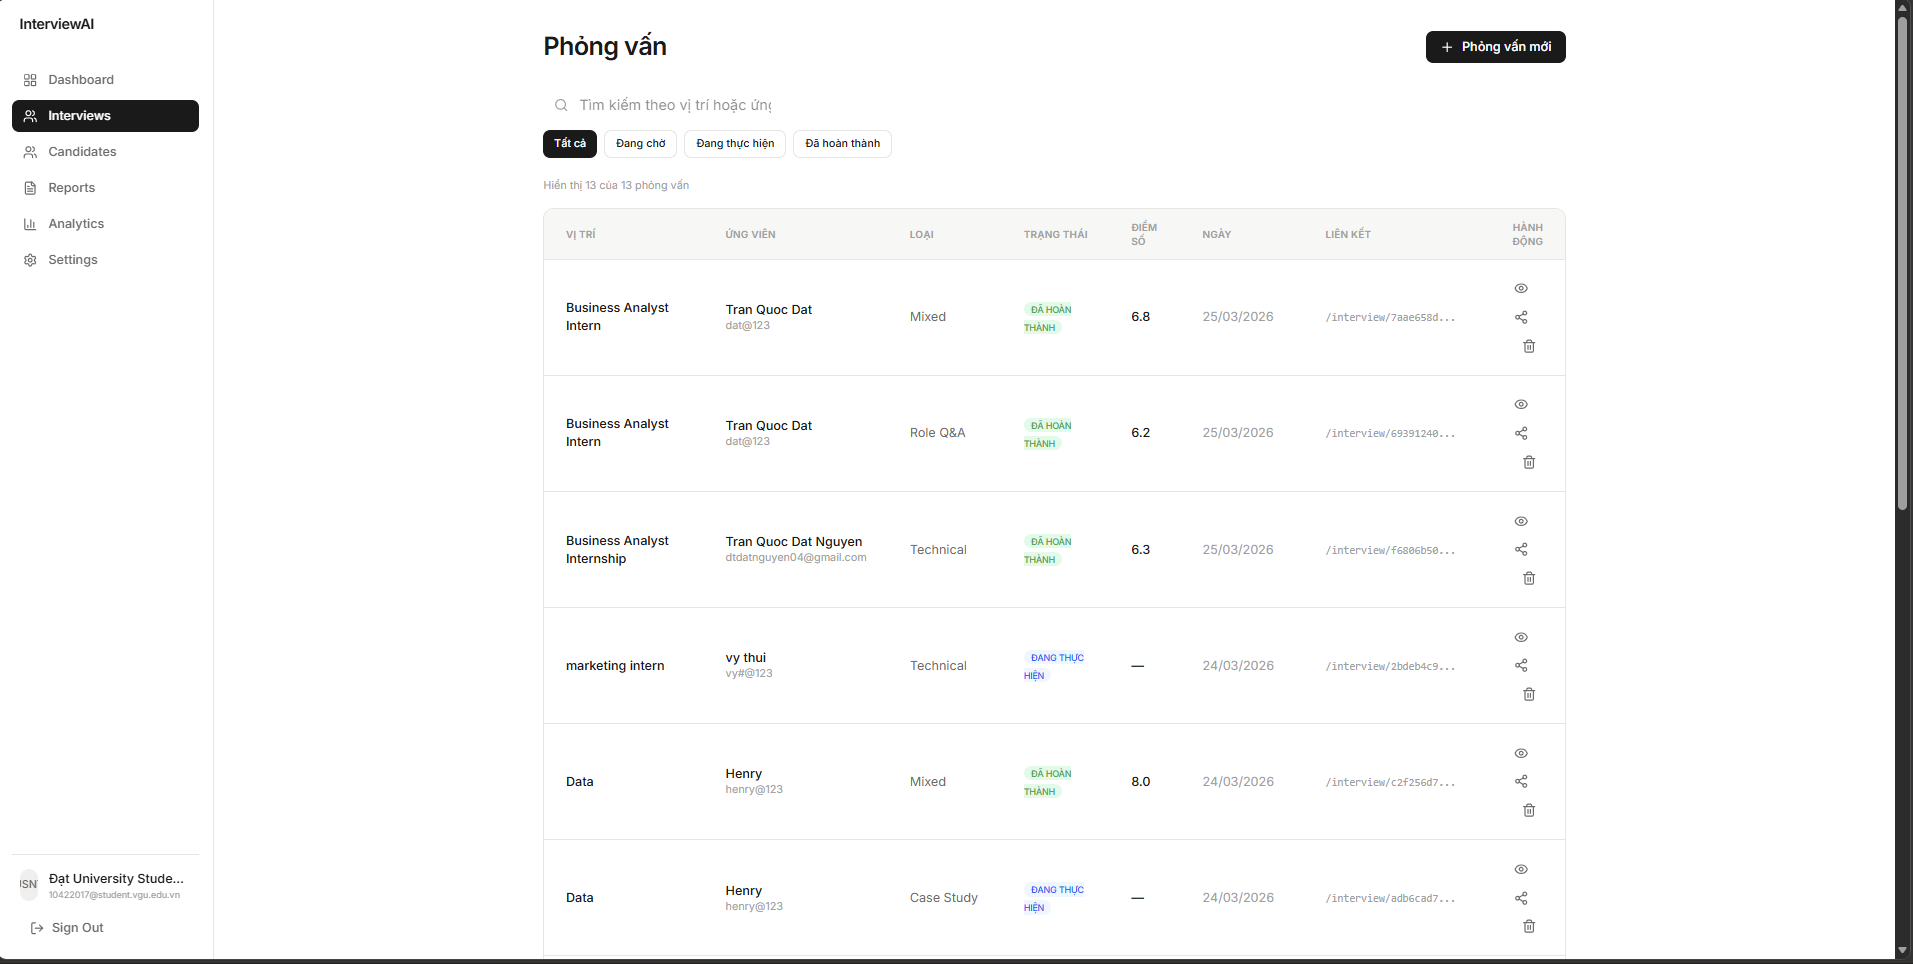Image resolution: width=1913 pixels, height=964 pixels.
Task: View the Role Q&A interview
Action: click(x=1521, y=404)
